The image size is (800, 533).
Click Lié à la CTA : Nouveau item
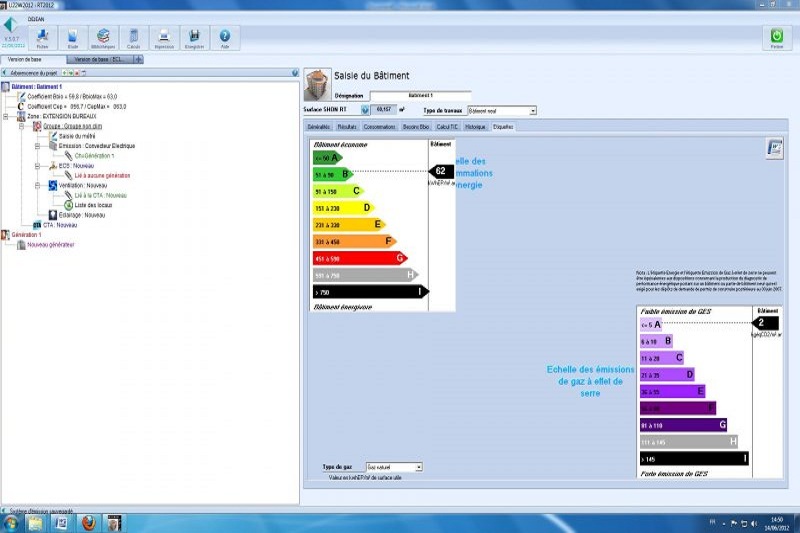click(x=101, y=195)
